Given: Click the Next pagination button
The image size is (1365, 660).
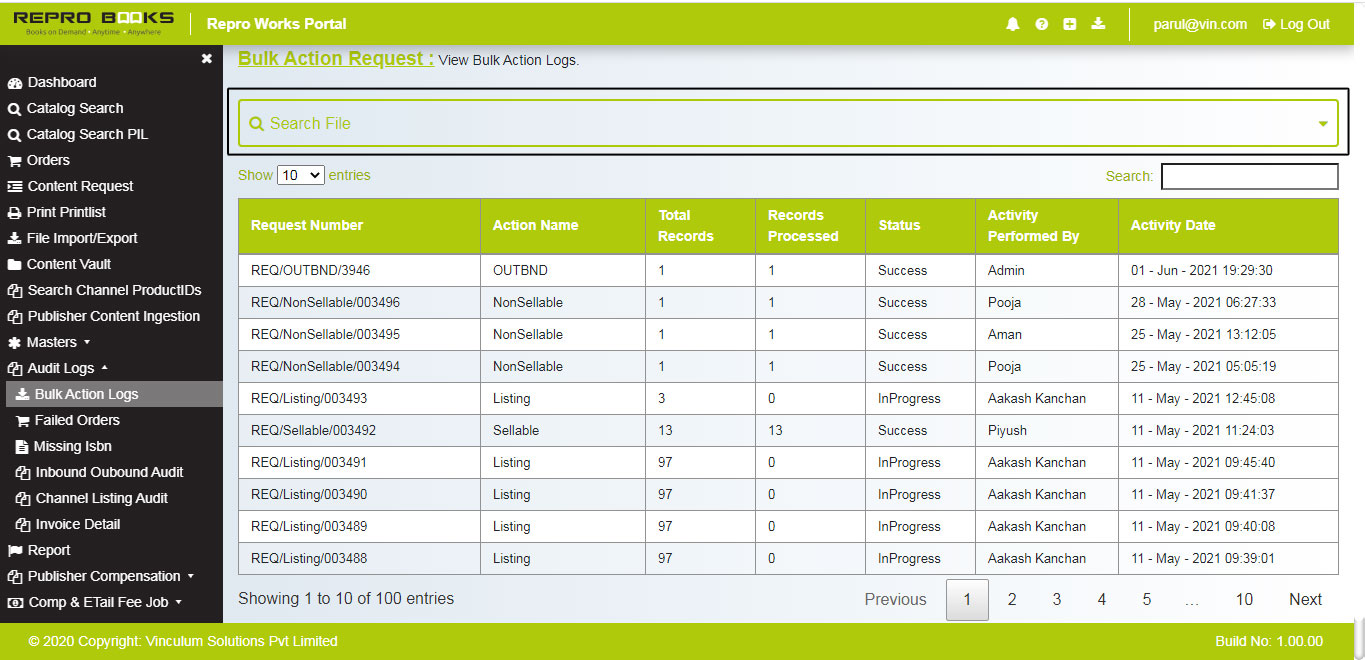Looking at the screenshot, I should [x=1305, y=599].
